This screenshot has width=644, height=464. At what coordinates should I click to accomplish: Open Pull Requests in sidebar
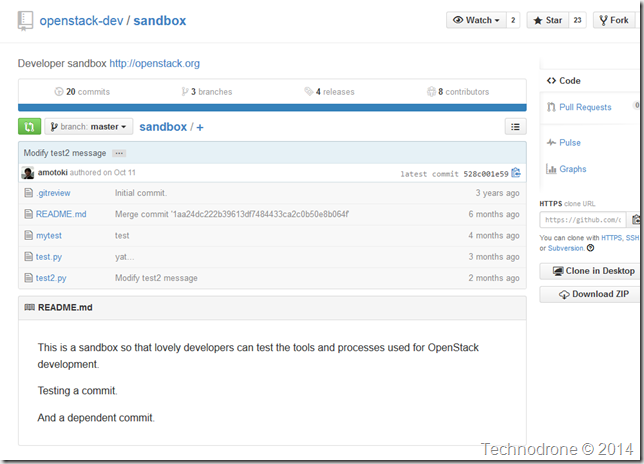pyautogui.click(x=585, y=107)
